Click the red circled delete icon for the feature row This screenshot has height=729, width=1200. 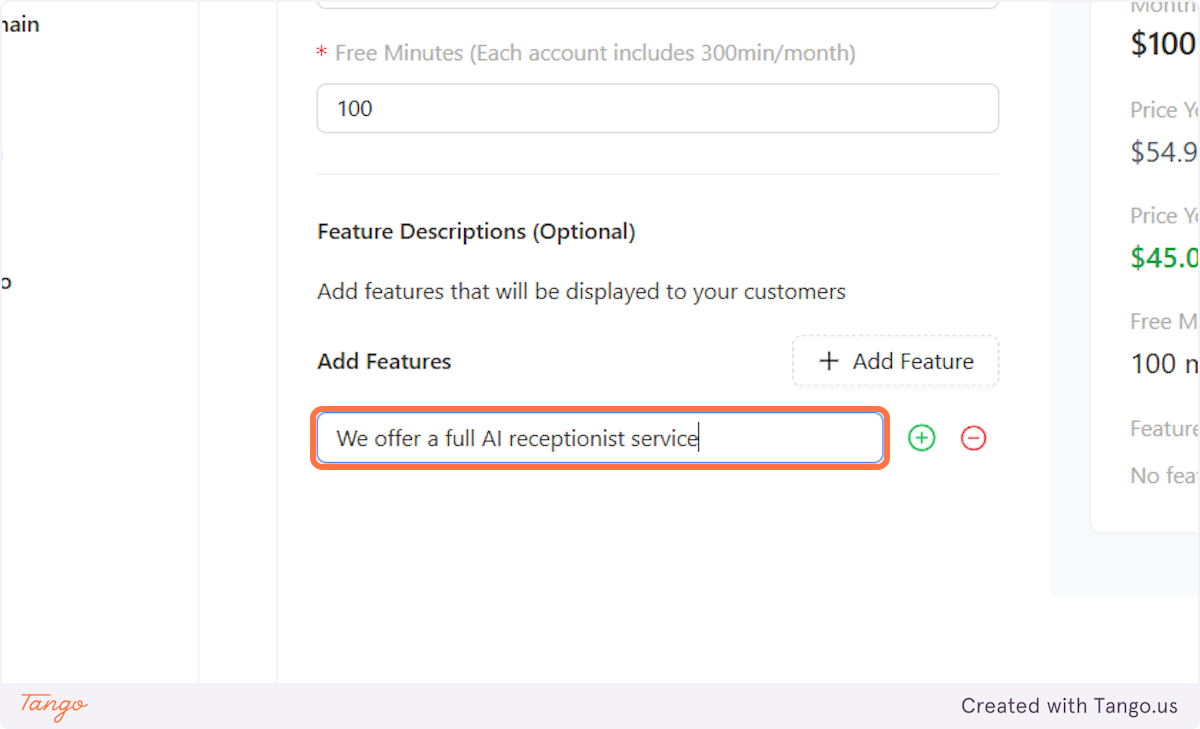tap(973, 437)
